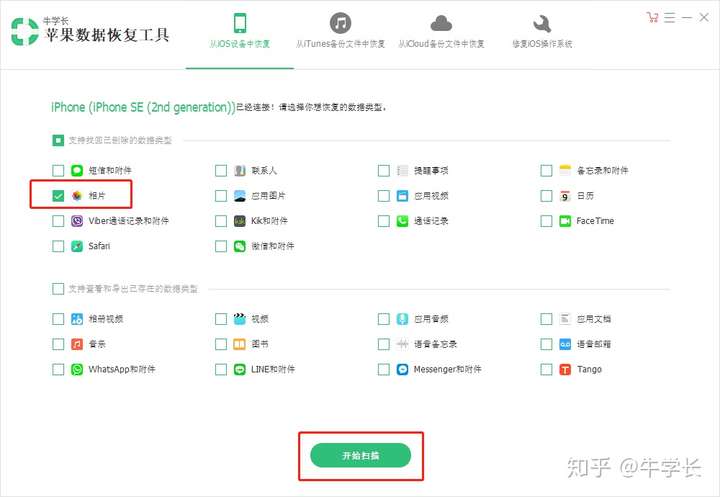Viewport: 720px width, 497px height.
Task: Click the red Music note icon beside 音乐
Action: pyautogui.click(x=77, y=344)
